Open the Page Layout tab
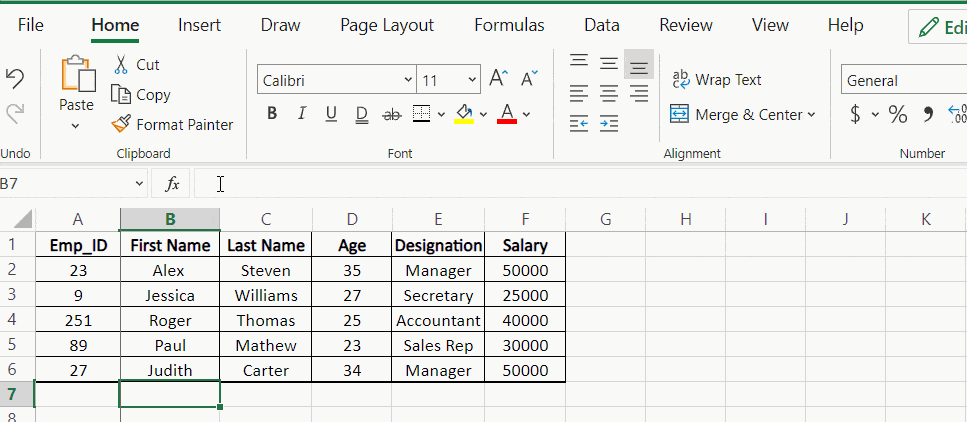This screenshot has height=422, width=967. (387, 26)
